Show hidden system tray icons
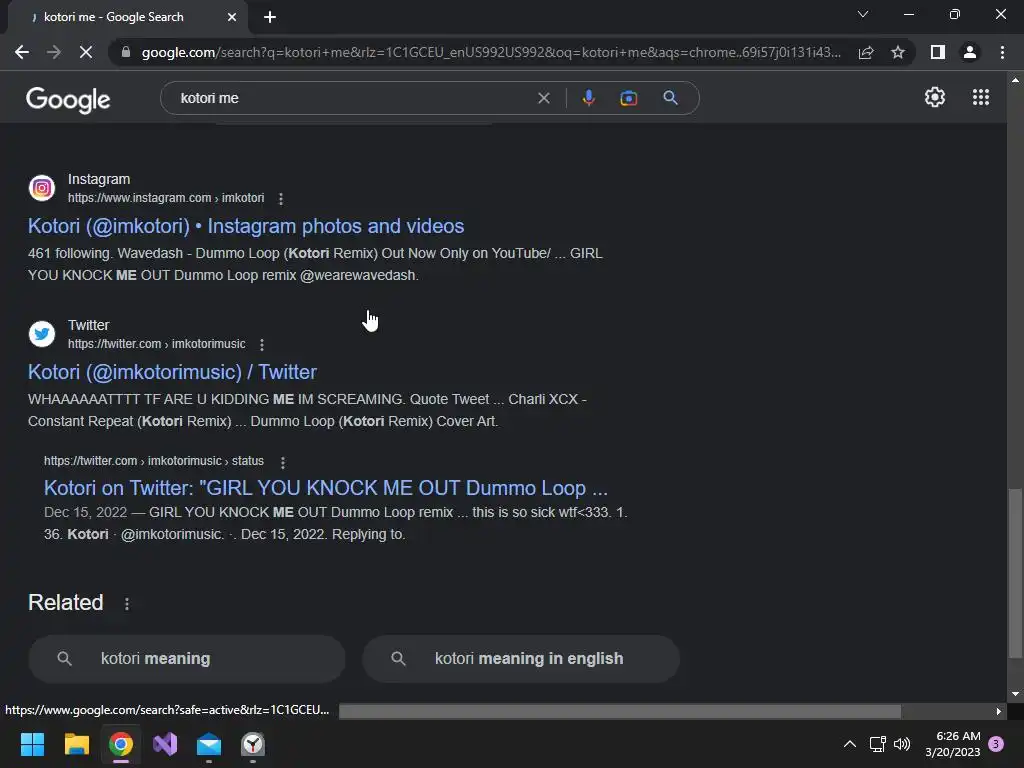This screenshot has height=768, width=1024. [x=850, y=744]
